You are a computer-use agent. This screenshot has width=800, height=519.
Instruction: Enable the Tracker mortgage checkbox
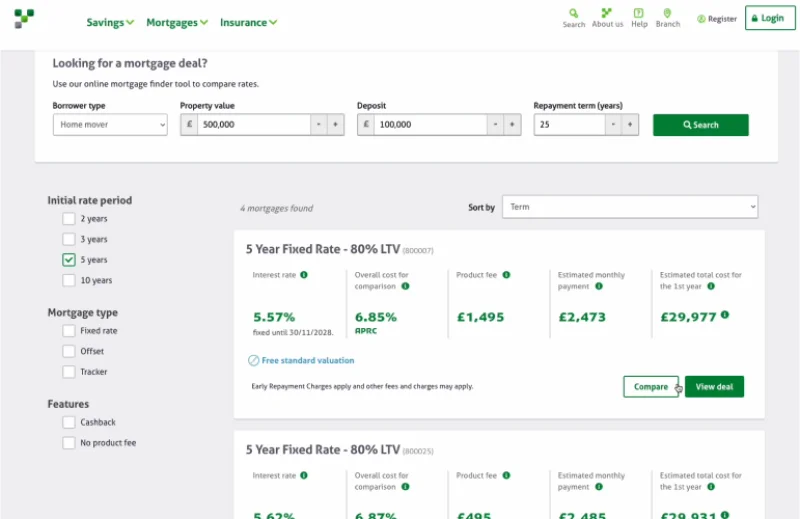[x=69, y=372]
